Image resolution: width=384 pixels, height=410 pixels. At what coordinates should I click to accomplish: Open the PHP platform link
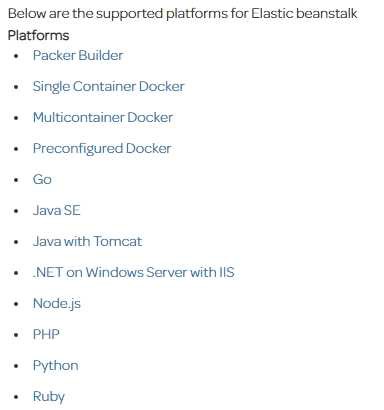coord(46,334)
